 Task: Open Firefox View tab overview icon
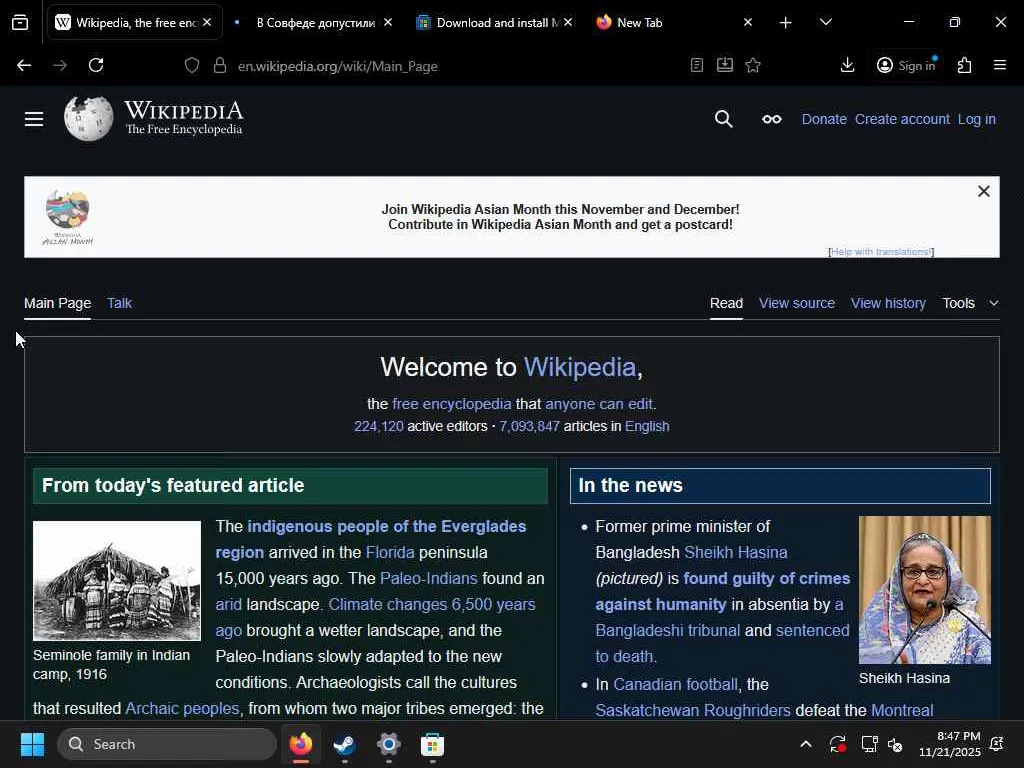[x=20, y=23]
